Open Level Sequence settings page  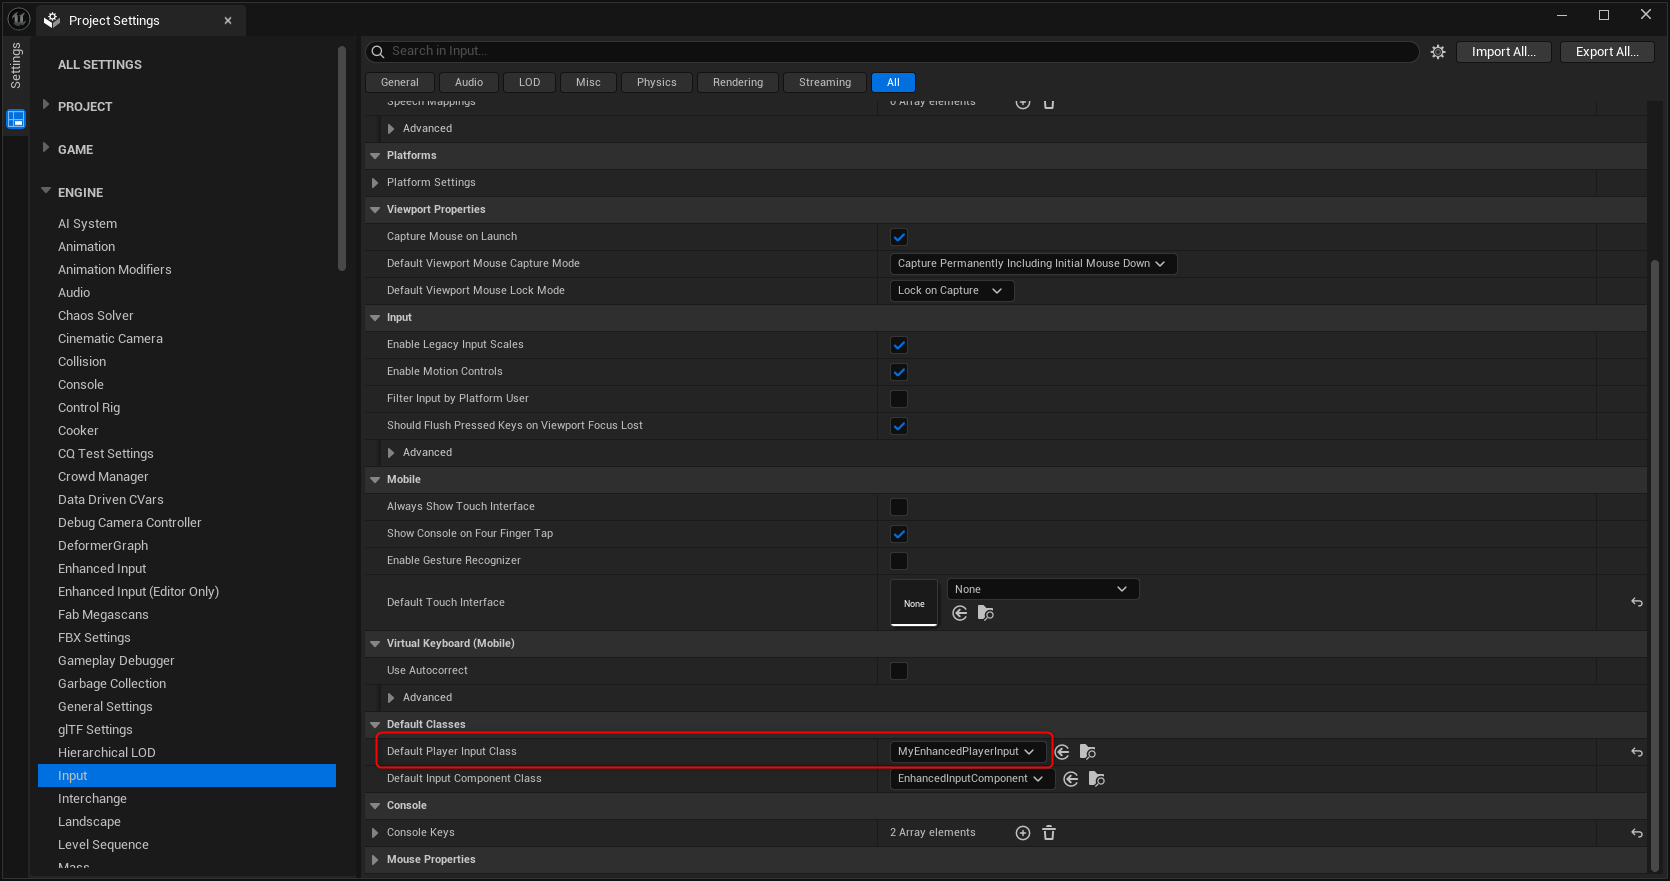point(103,845)
